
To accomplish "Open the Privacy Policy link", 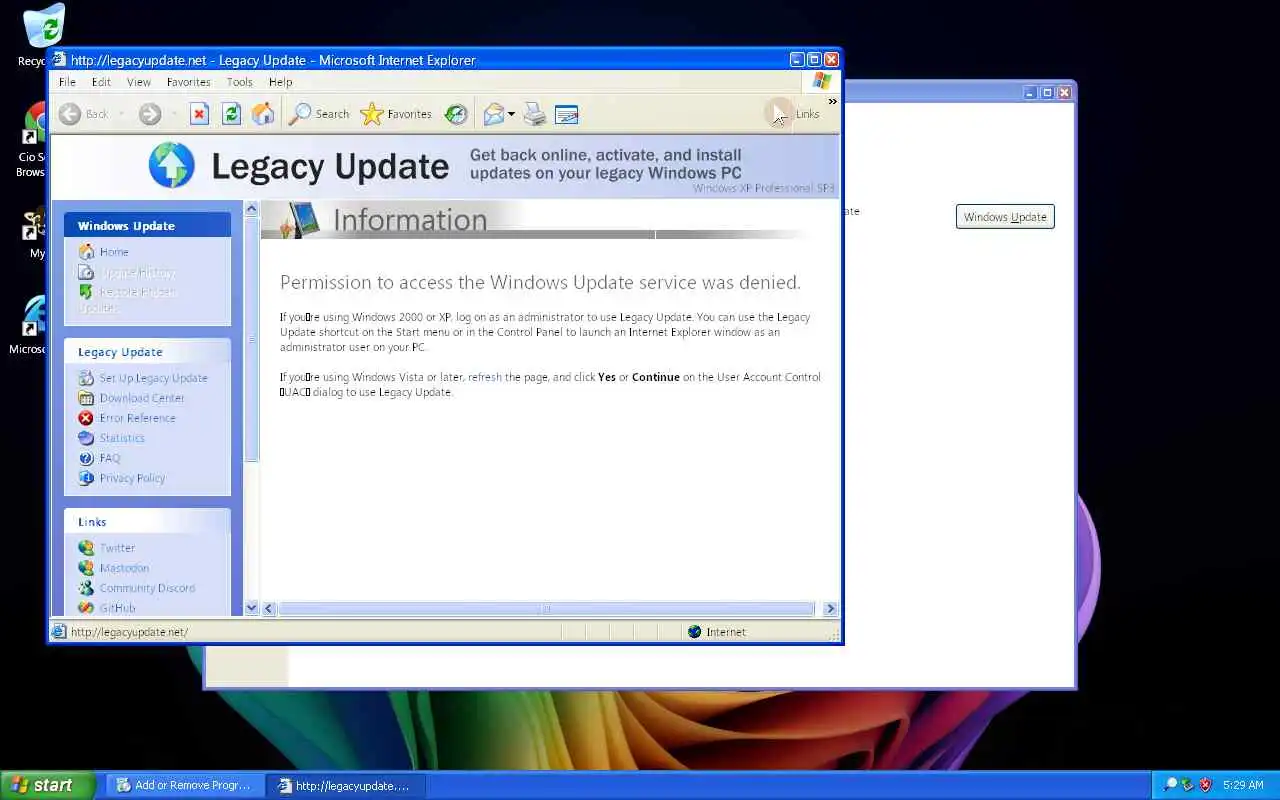I will tap(132, 478).
